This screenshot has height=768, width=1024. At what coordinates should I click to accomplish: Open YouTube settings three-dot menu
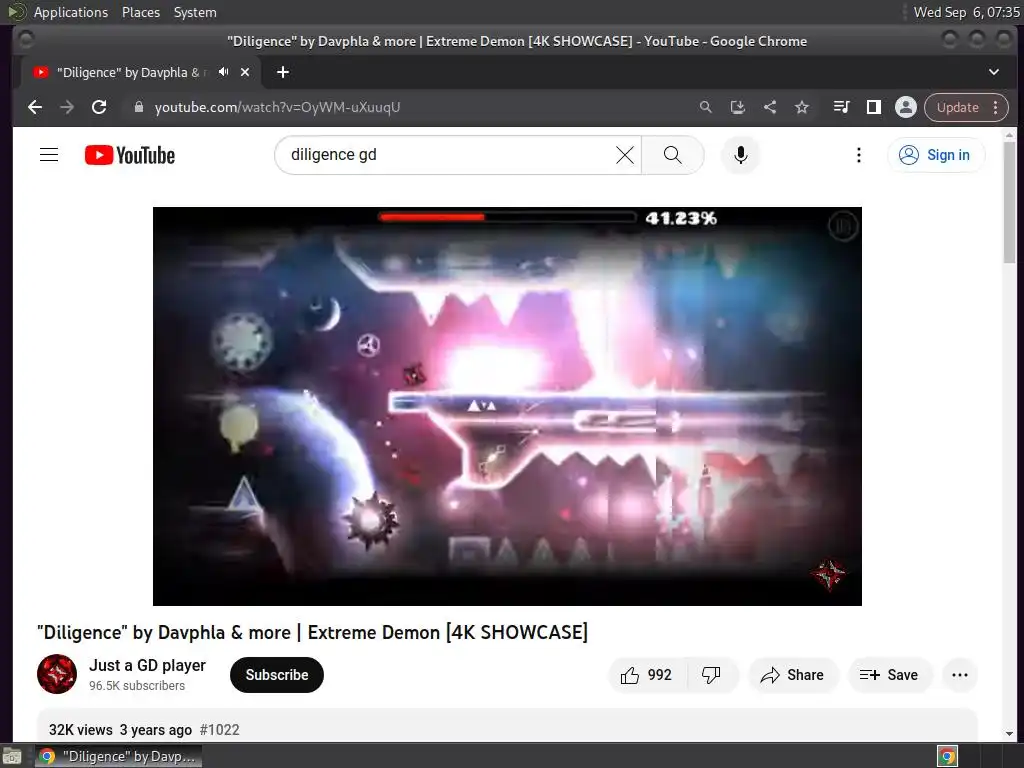click(859, 155)
